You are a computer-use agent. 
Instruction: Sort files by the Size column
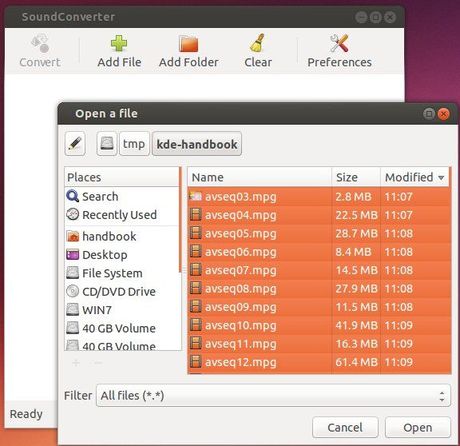click(x=356, y=177)
